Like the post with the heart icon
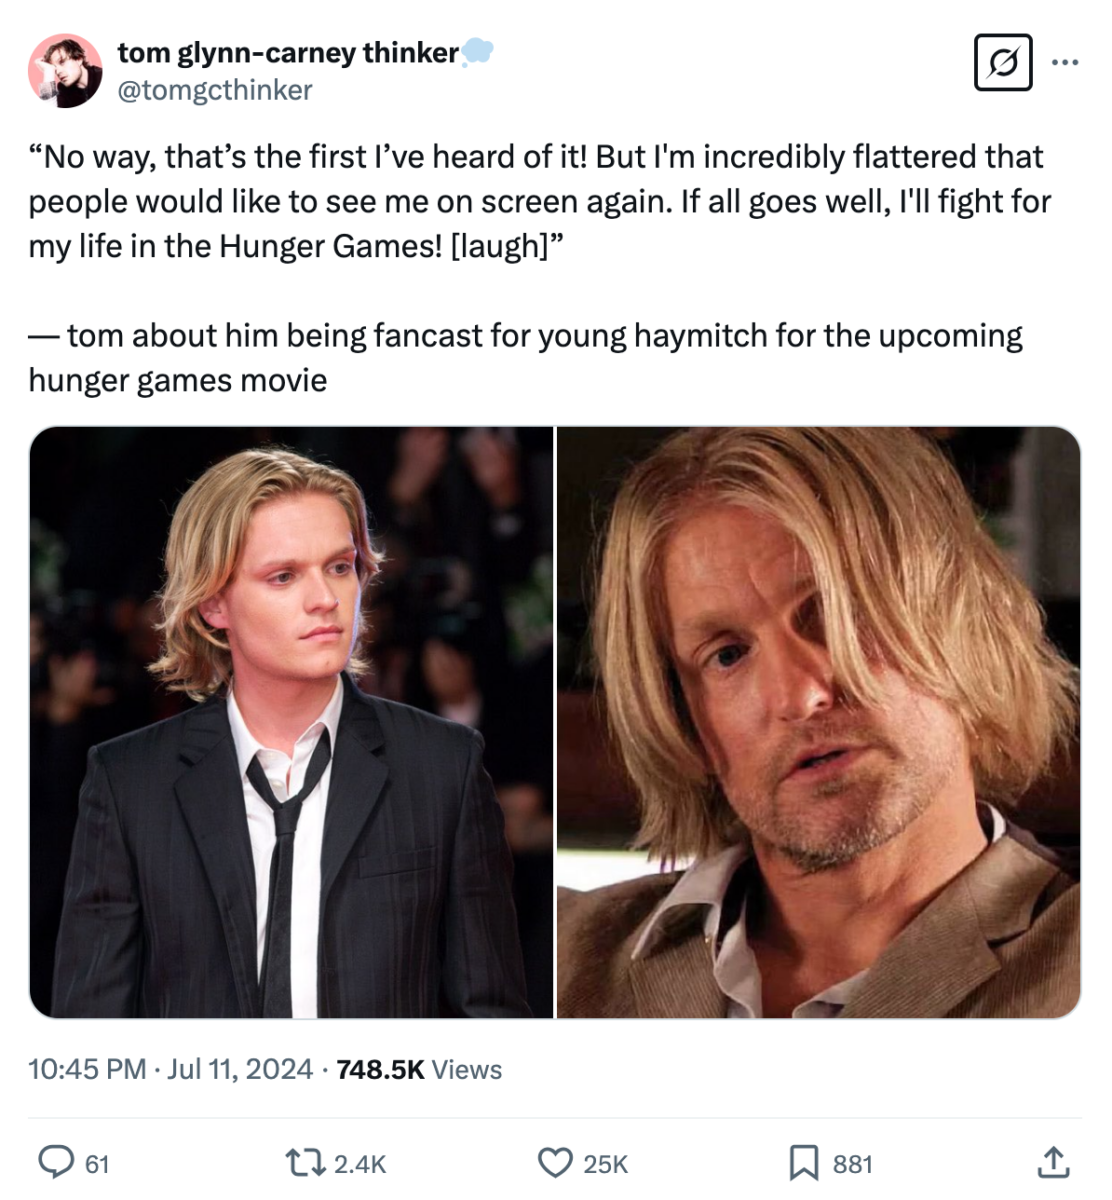 click(555, 1162)
